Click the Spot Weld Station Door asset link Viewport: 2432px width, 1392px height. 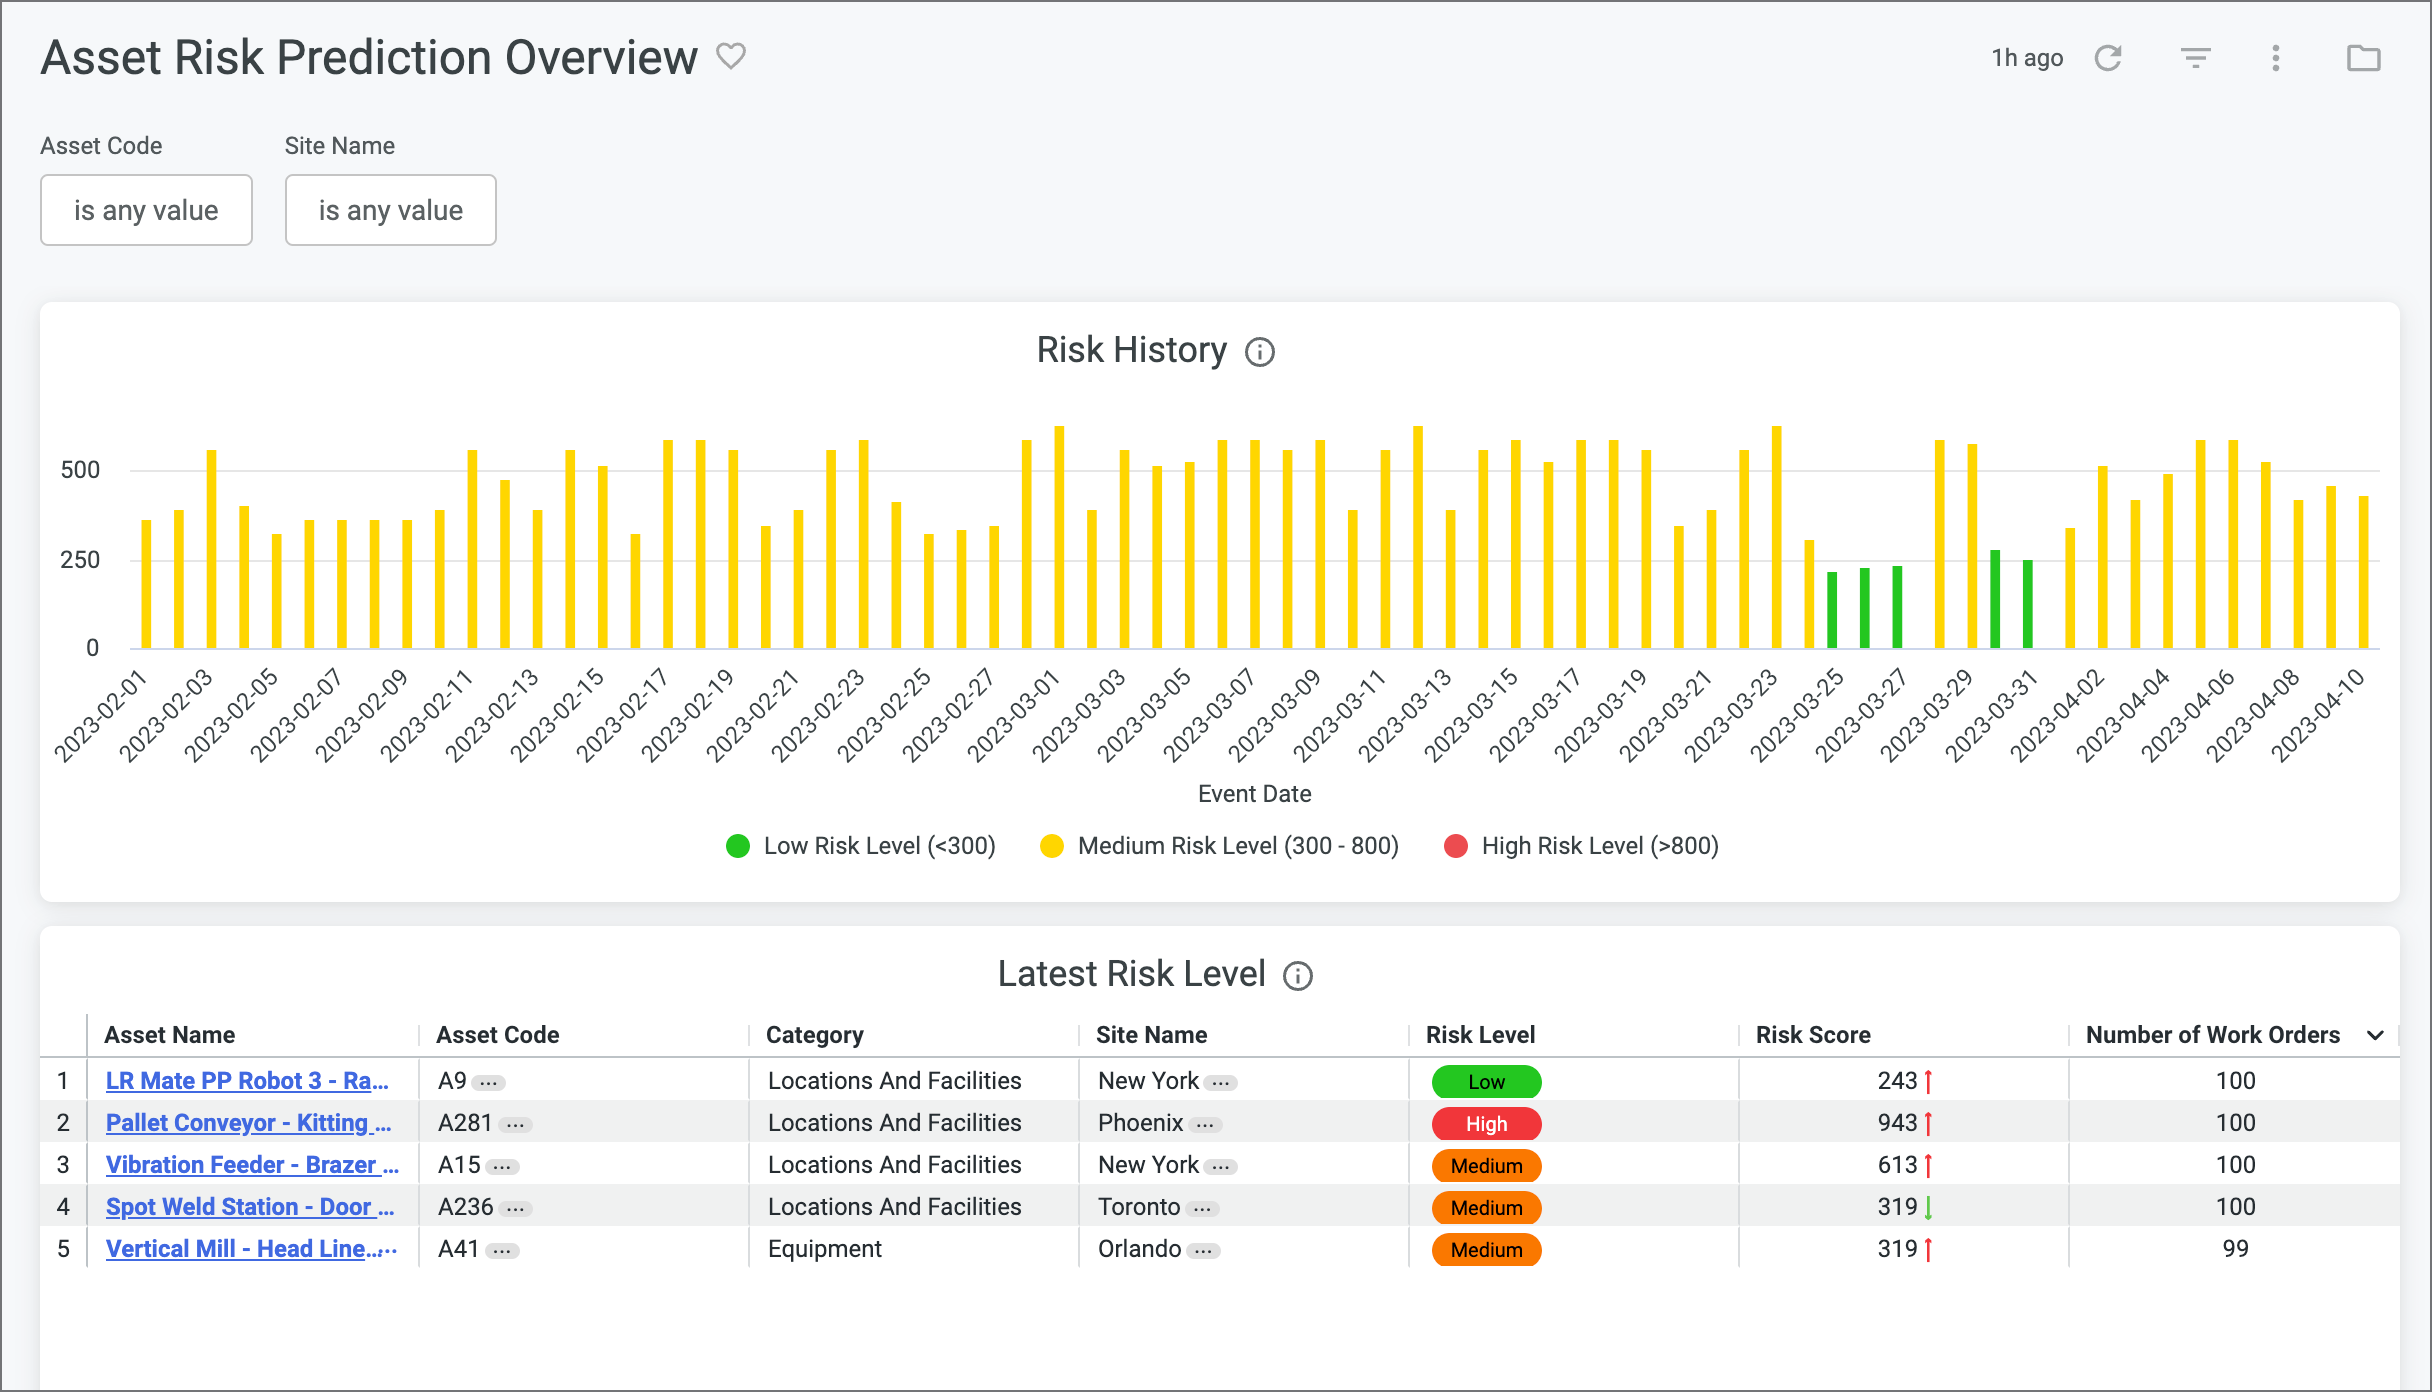pos(249,1205)
